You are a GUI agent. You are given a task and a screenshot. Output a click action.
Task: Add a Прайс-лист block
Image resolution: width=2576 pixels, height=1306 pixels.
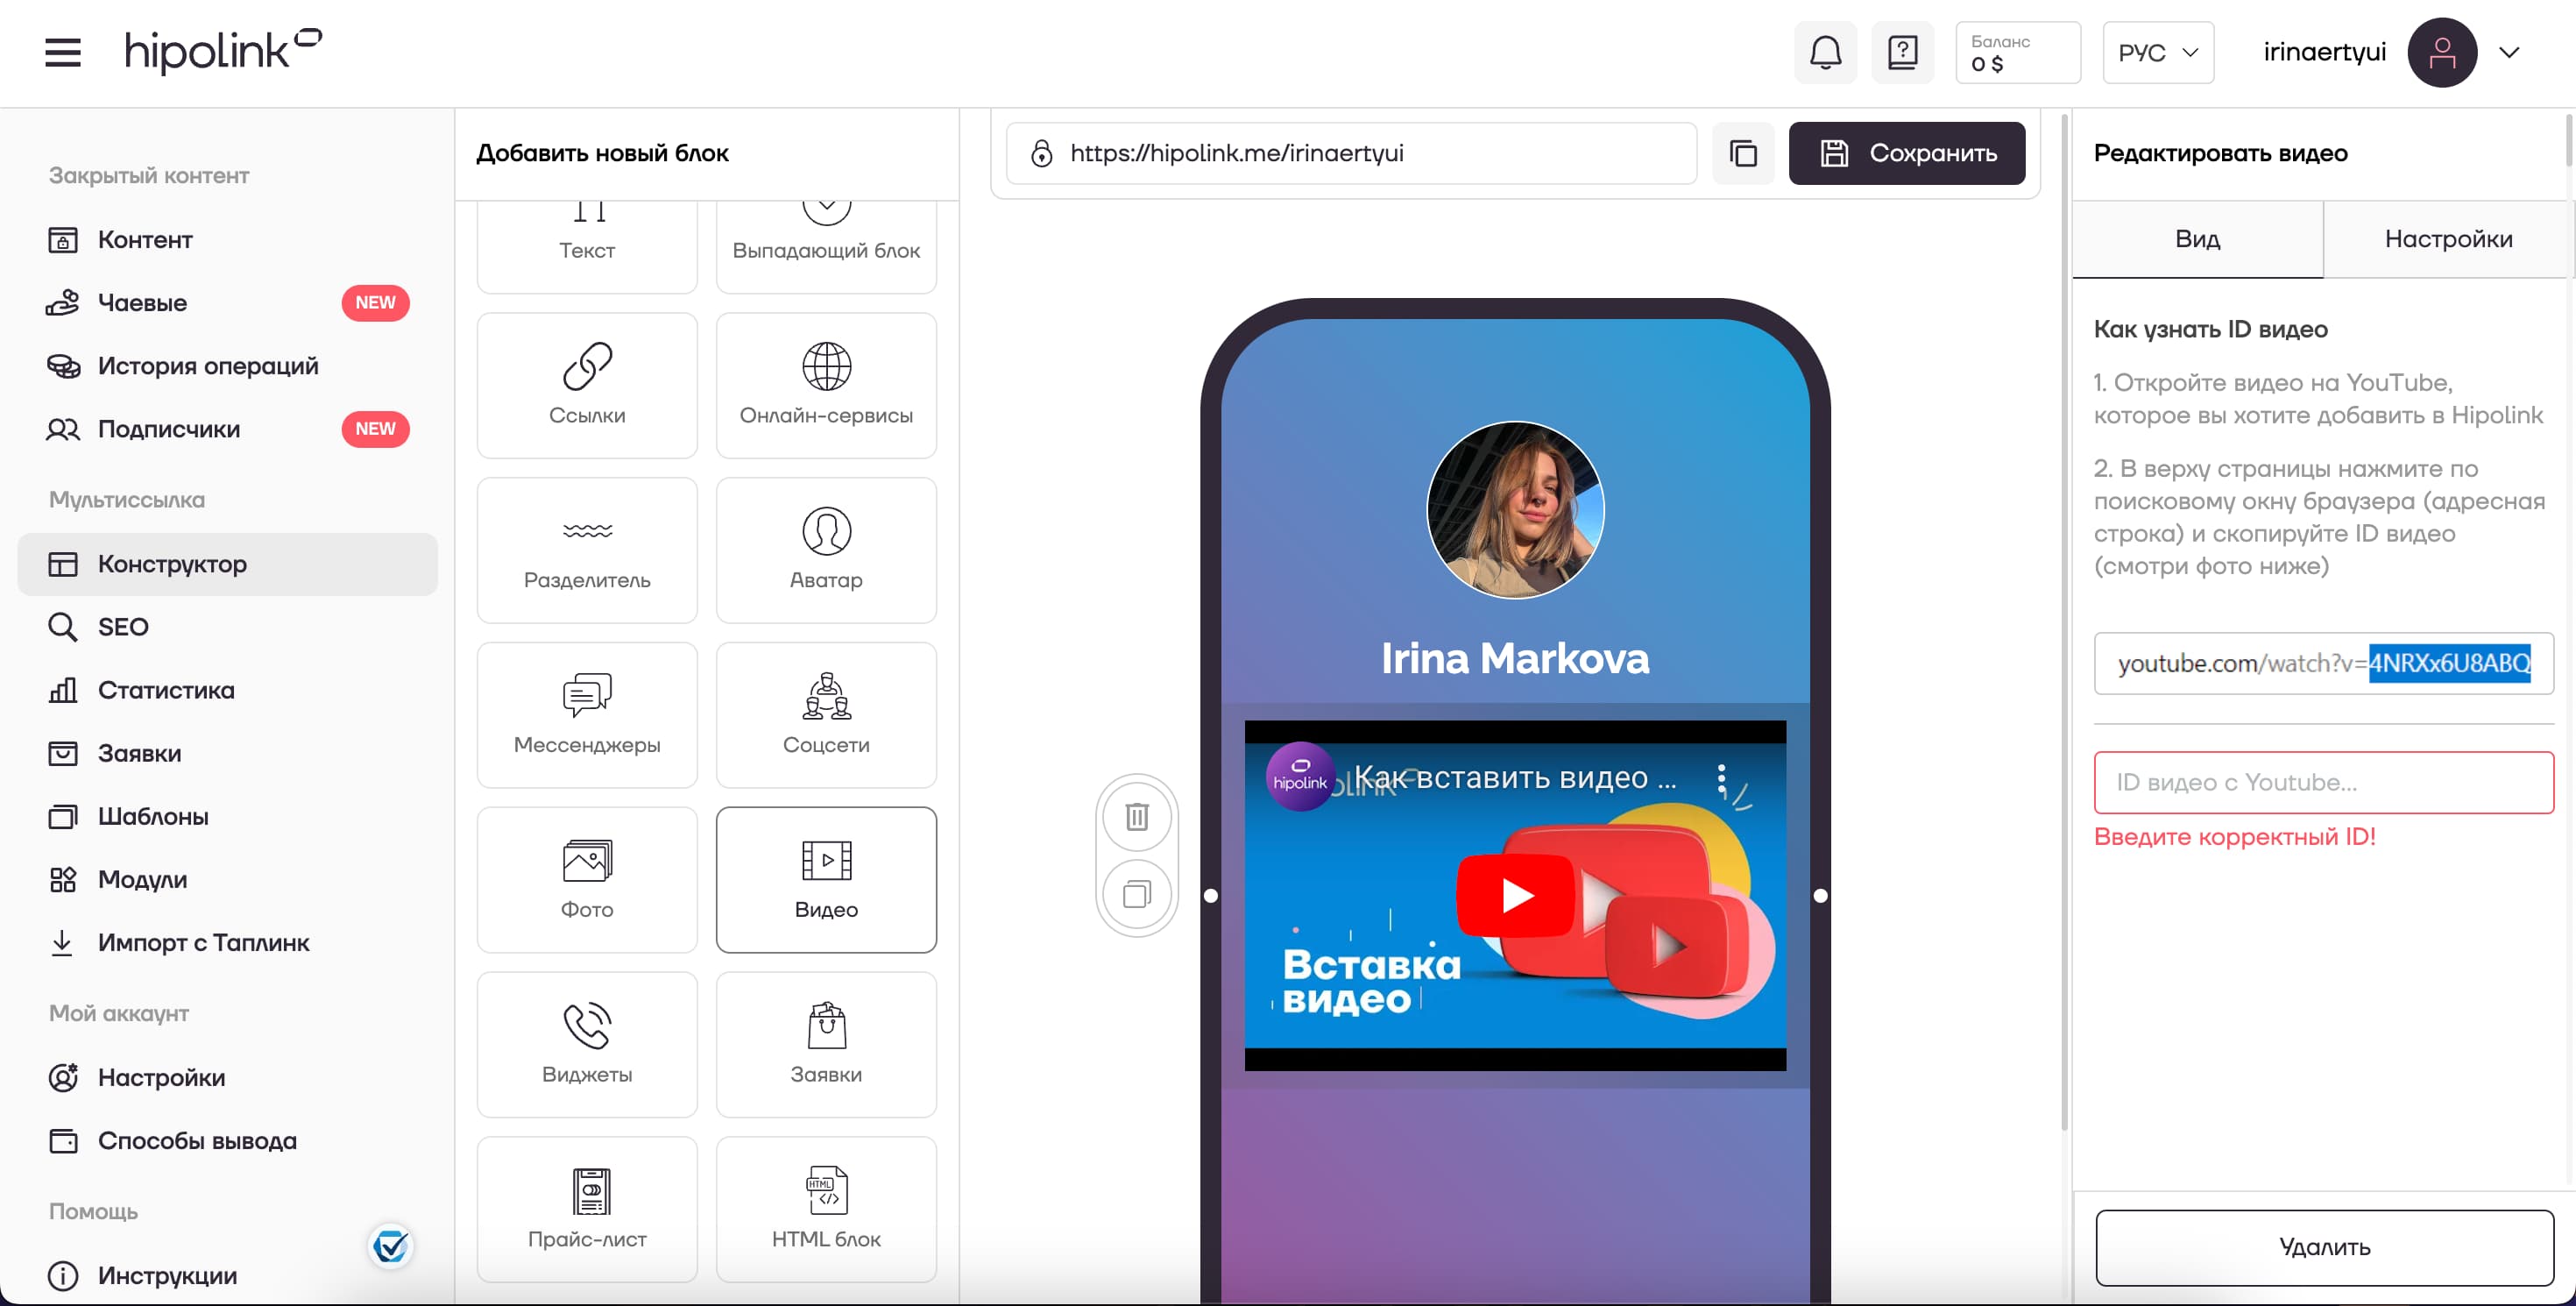click(x=587, y=1209)
